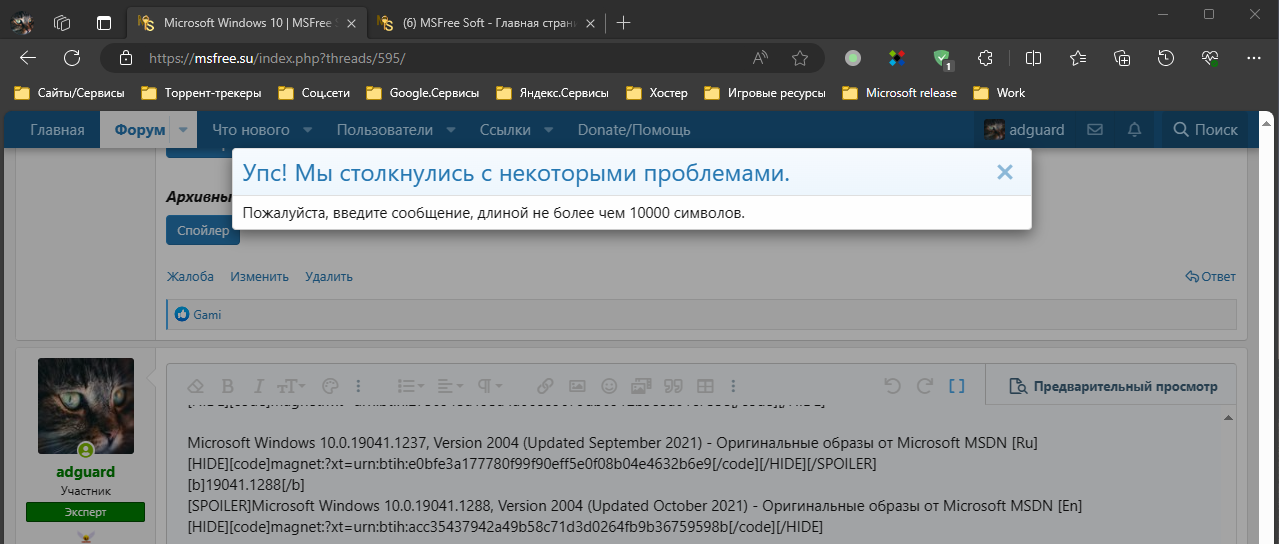The height and width of the screenshot is (544, 1279).
Task: Expand the Ссылки dropdown arrow
Action: 550,129
